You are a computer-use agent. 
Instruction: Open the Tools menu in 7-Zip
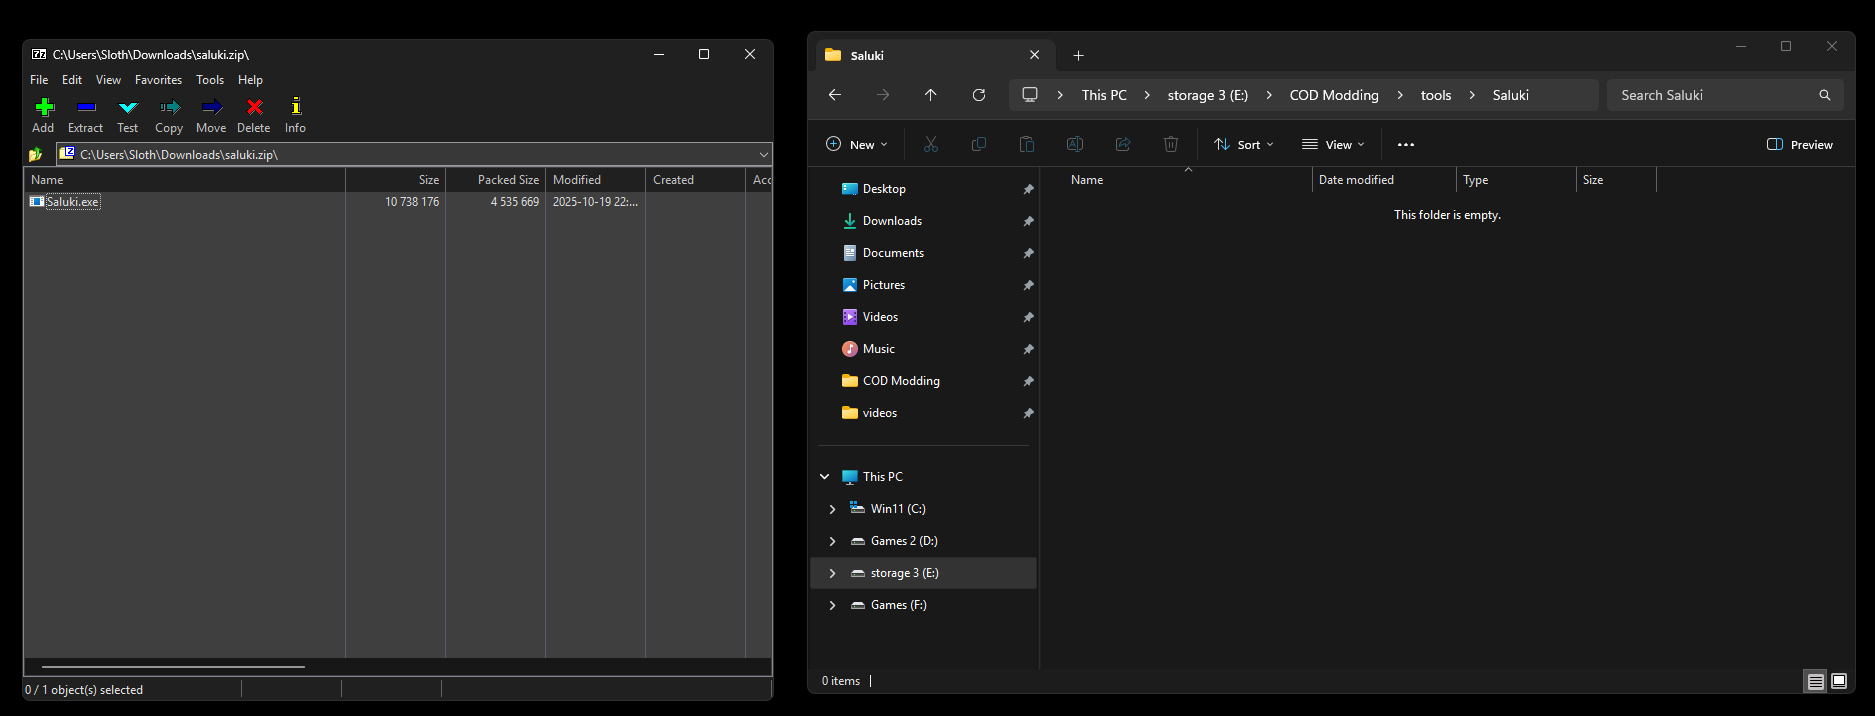point(210,80)
